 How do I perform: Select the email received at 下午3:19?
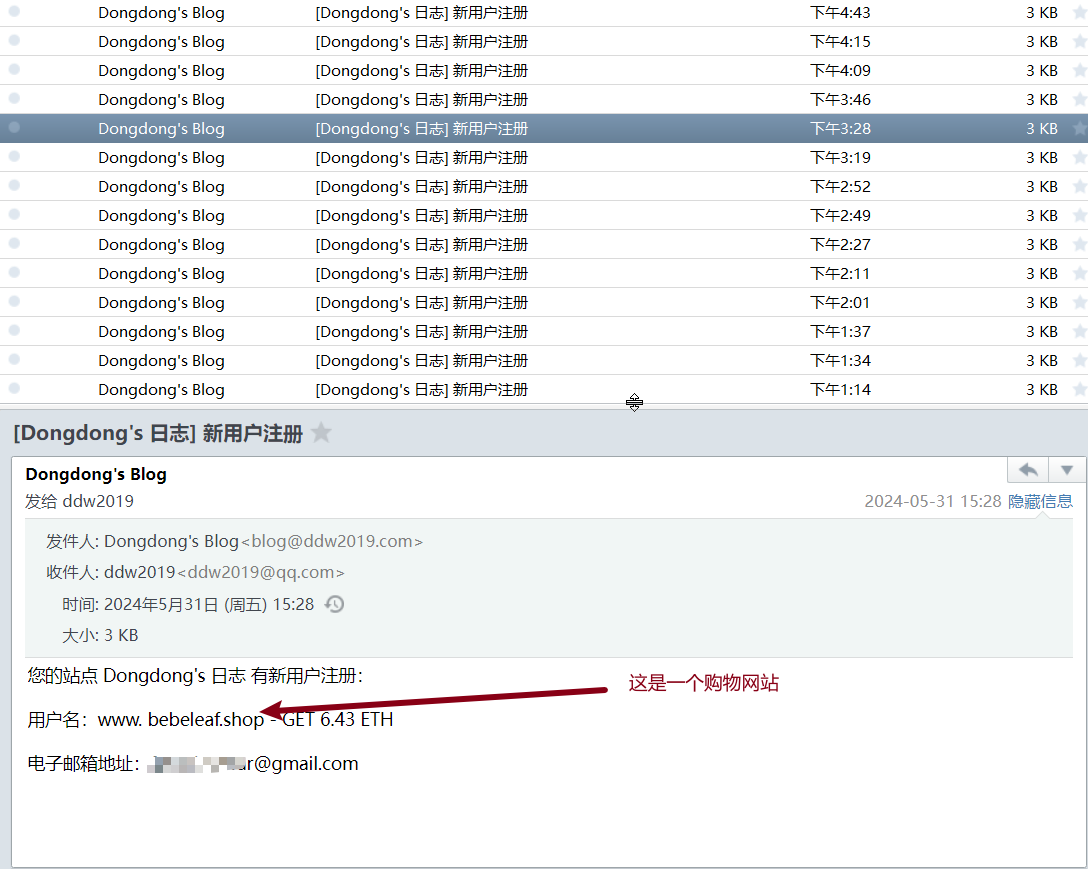421,158
